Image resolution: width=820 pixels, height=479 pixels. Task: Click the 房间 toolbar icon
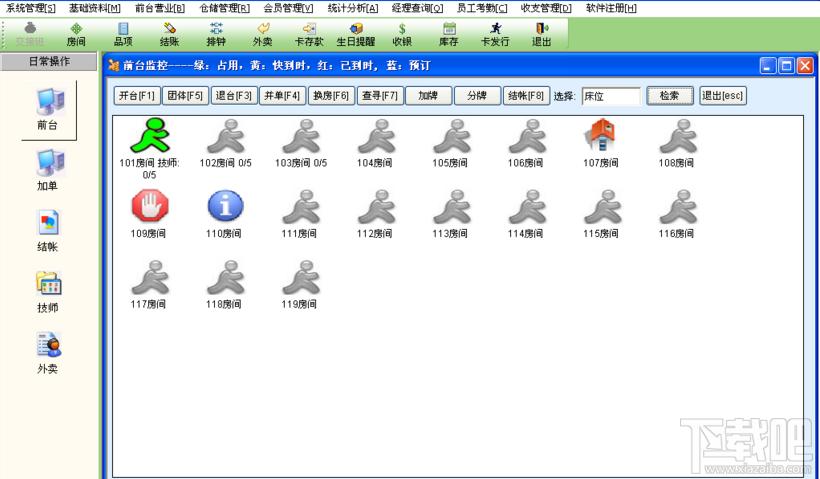click(x=76, y=35)
